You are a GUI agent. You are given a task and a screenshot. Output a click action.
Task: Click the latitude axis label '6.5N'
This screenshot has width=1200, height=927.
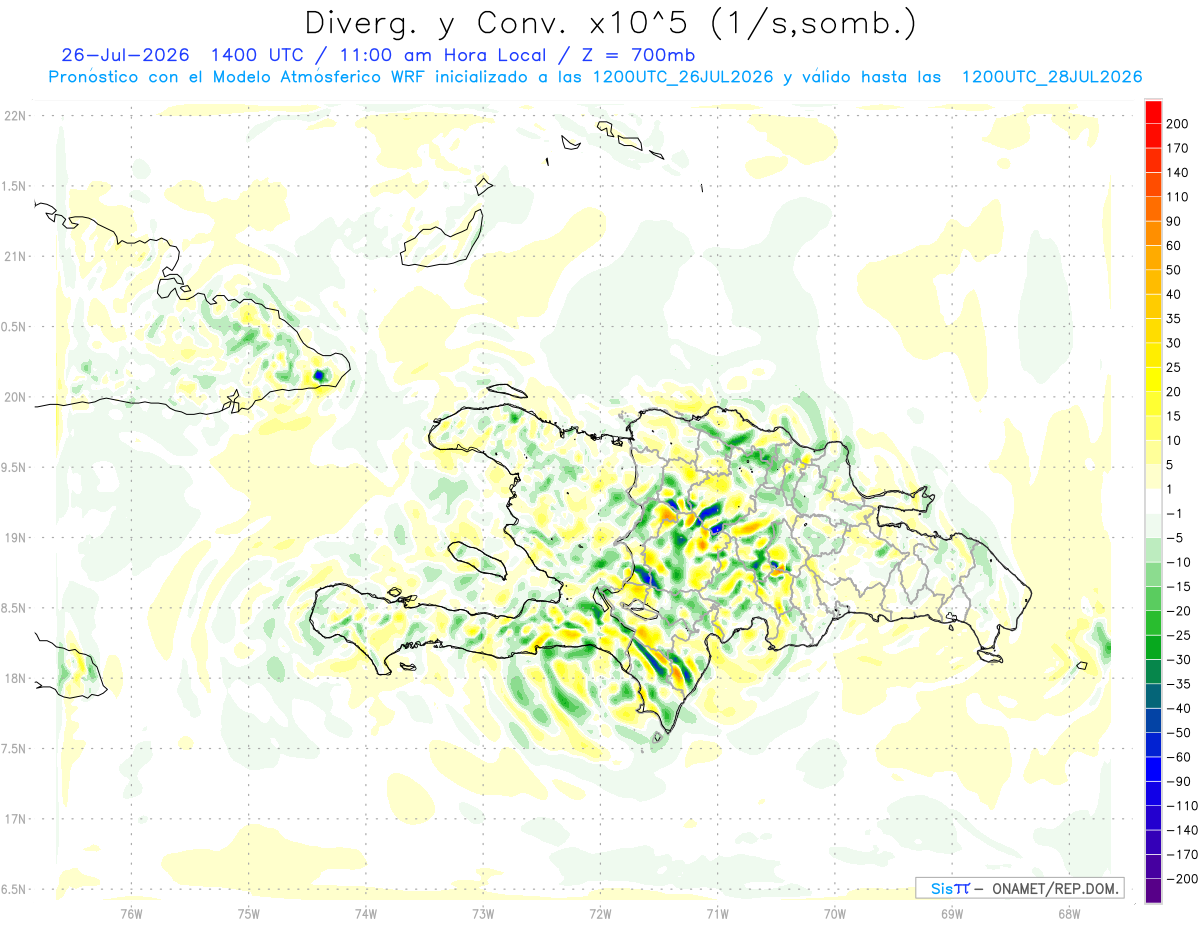pyautogui.click(x=13, y=889)
